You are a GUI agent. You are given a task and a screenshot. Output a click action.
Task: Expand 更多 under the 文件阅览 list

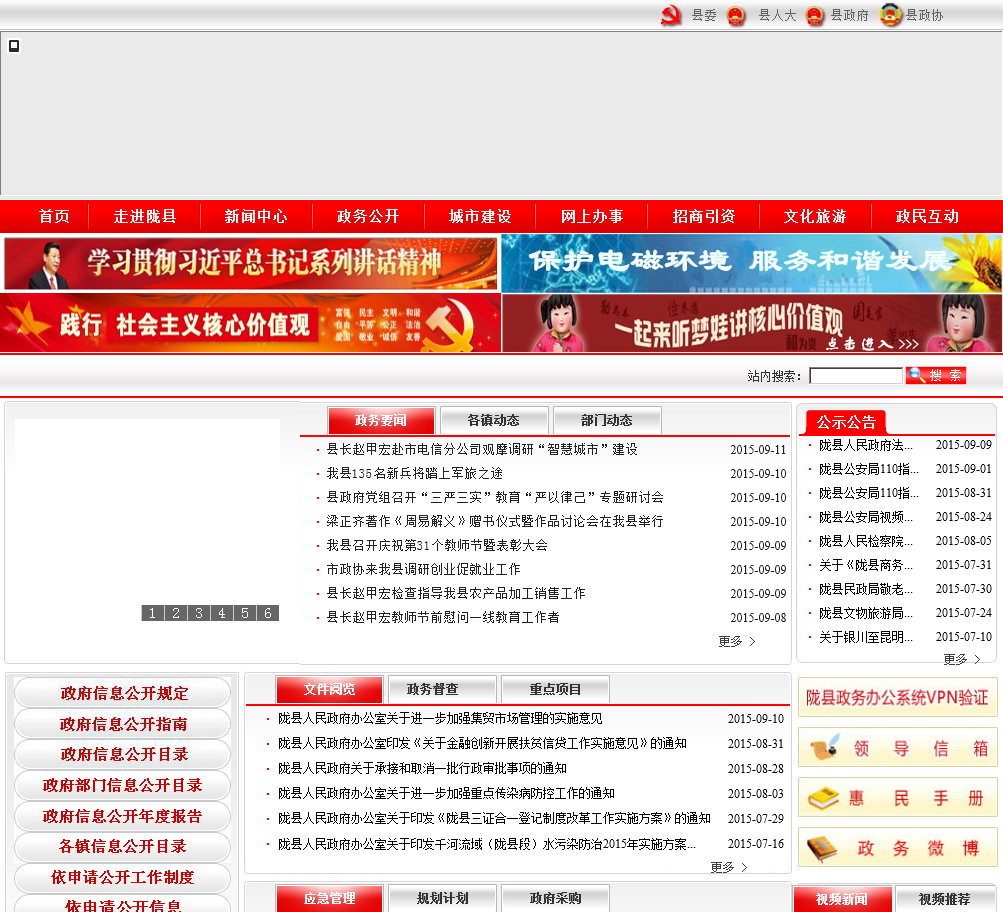[x=729, y=867]
